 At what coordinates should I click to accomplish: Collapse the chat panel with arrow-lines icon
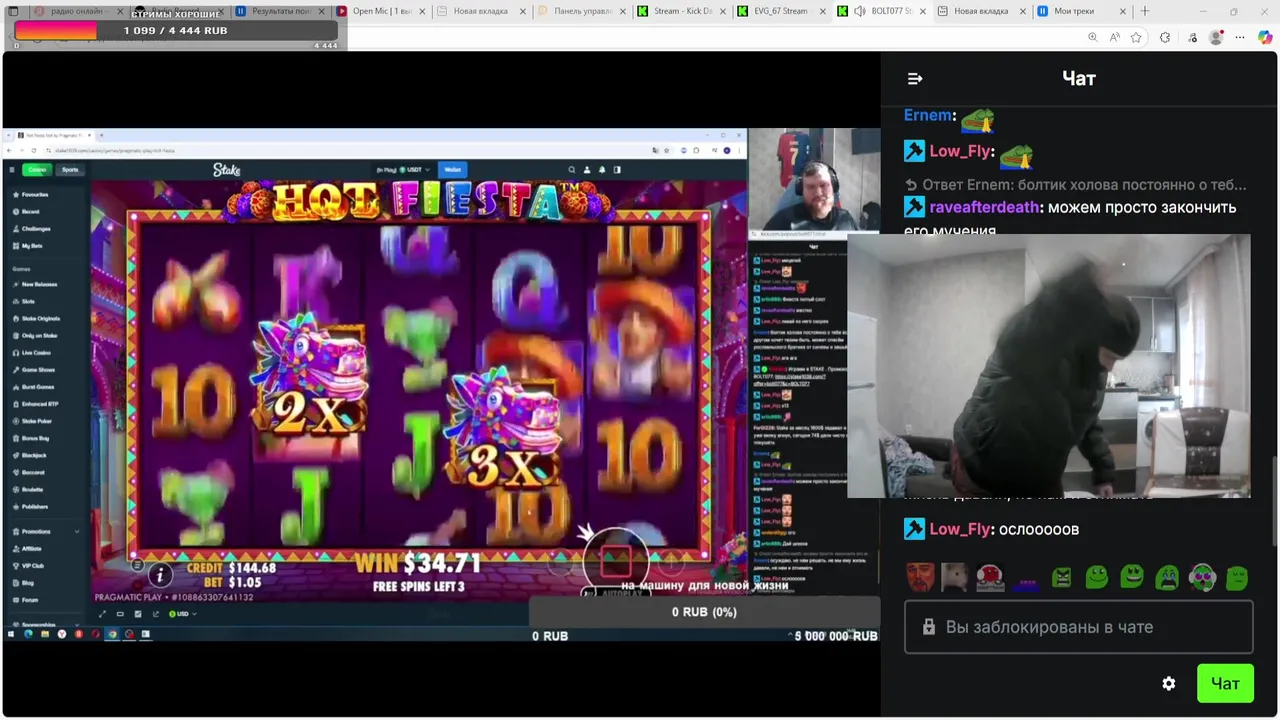pyautogui.click(x=915, y=79)
